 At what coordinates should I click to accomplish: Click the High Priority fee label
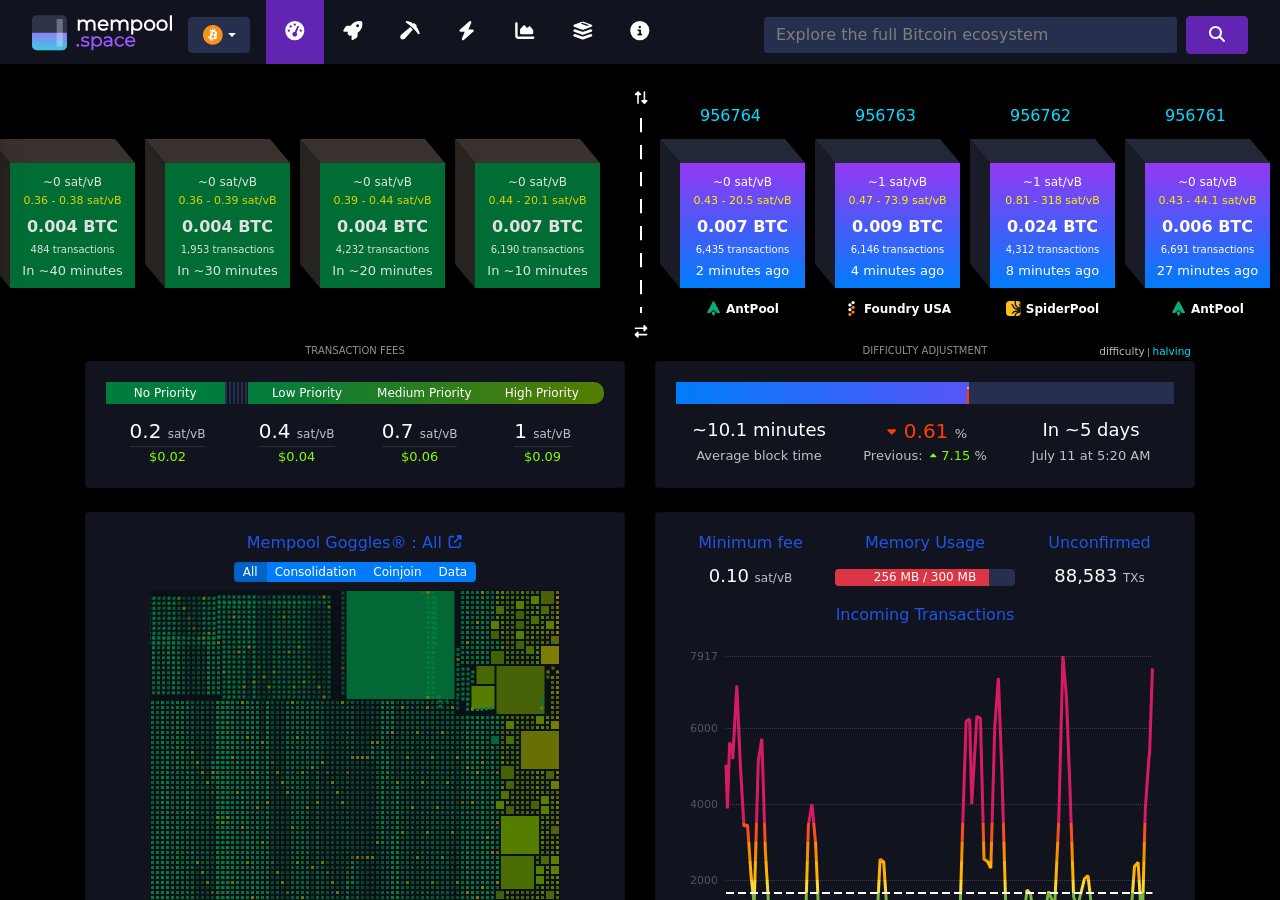tap(542, 393)
